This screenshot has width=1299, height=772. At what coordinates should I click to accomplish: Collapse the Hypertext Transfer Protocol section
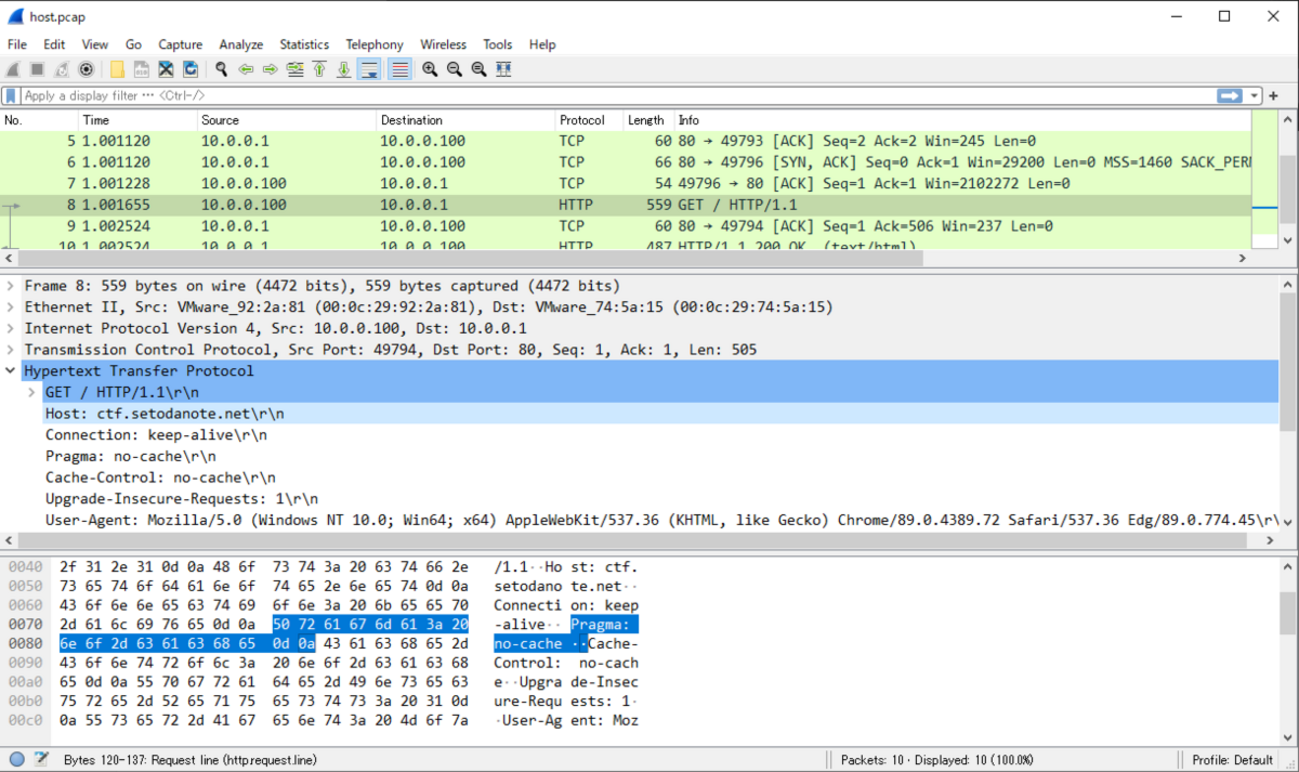(x=11, y=371)
